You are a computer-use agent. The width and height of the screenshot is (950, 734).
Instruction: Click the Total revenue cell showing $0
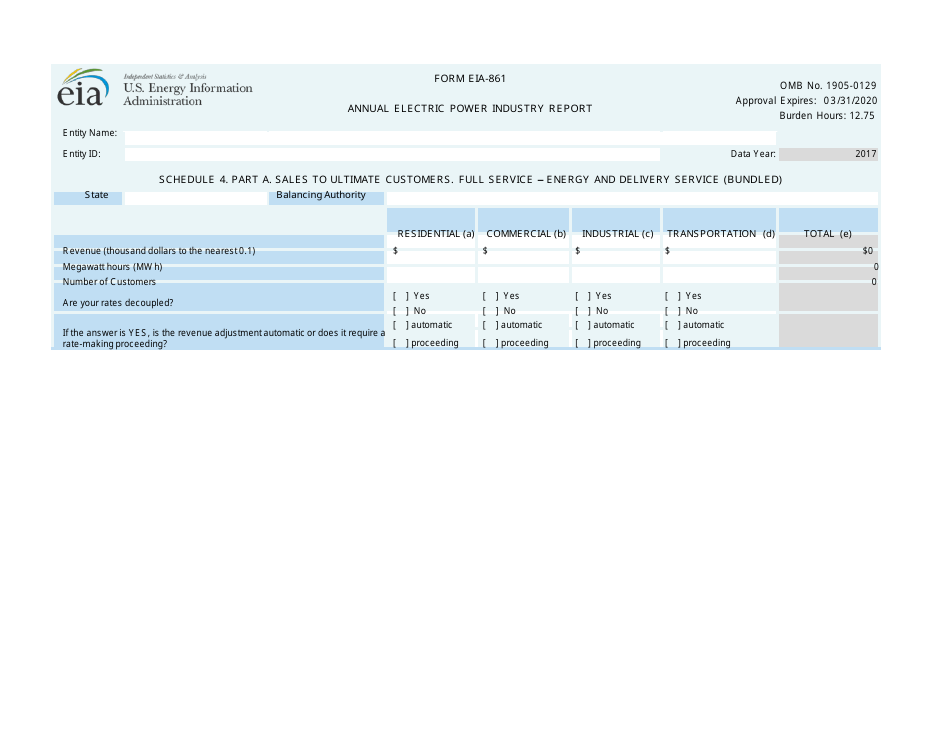[x=828, y=251]
